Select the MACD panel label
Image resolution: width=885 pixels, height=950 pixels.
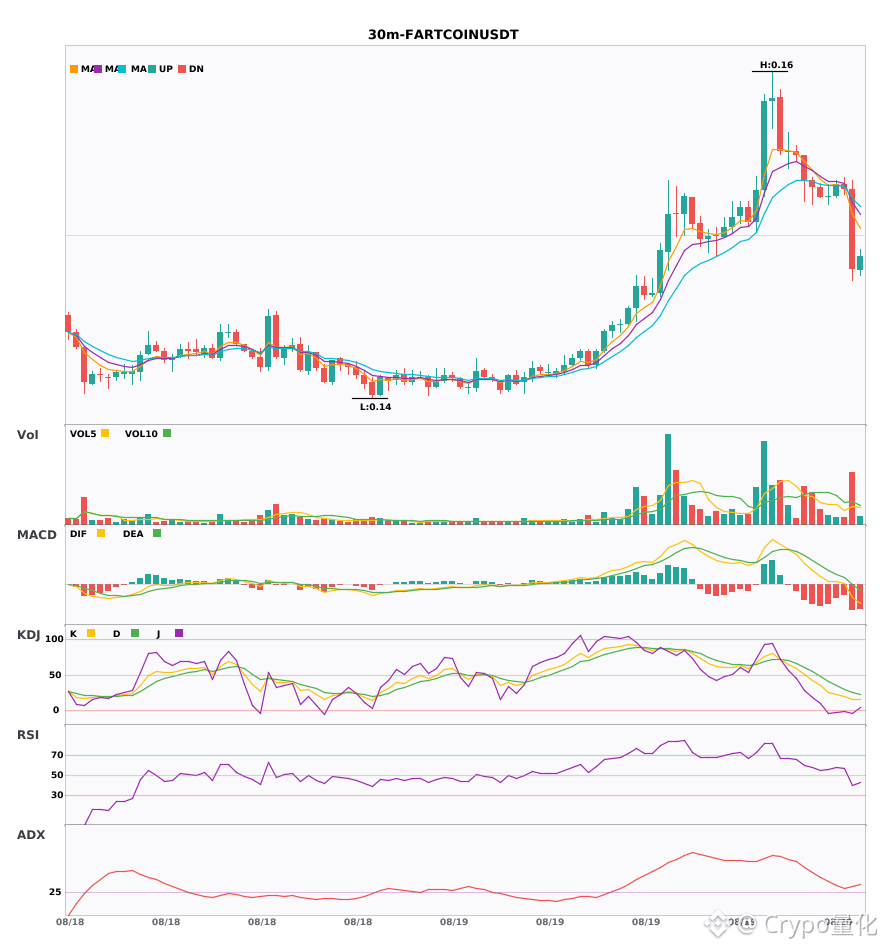(36, 534)
